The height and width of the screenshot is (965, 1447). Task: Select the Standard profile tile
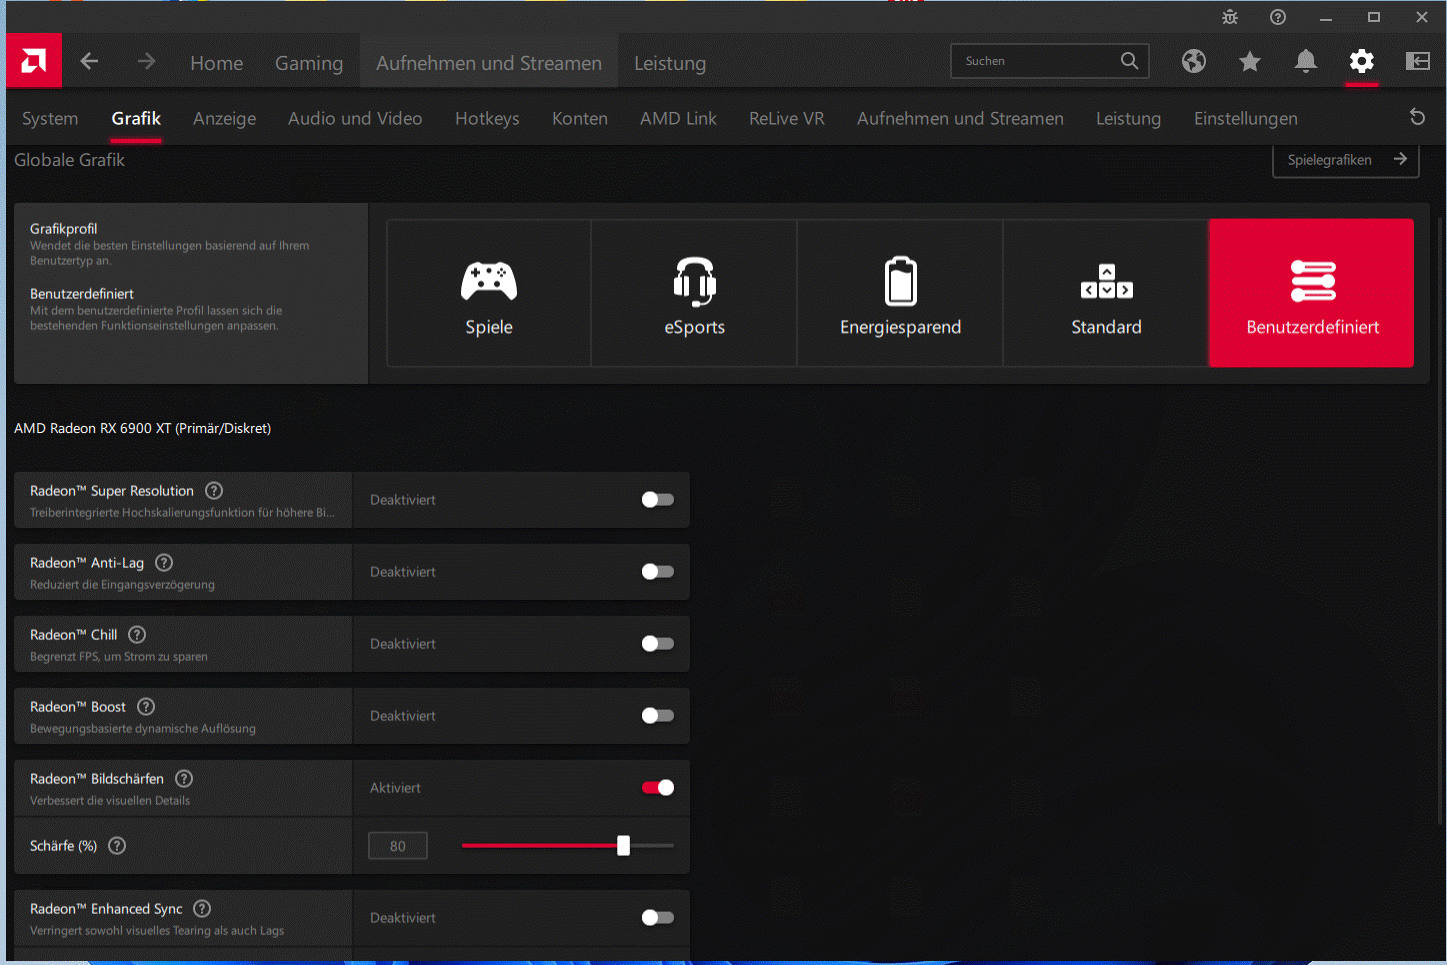[1106, 293]
